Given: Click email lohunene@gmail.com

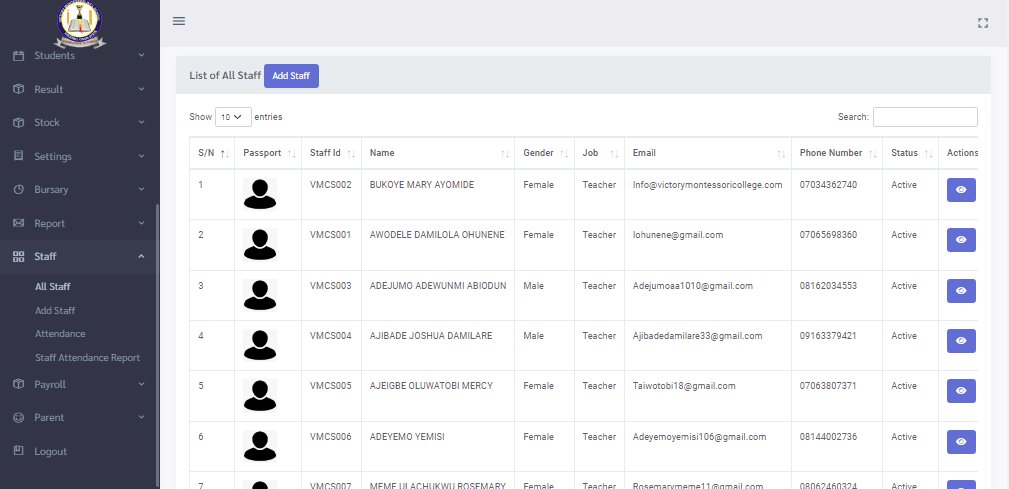Looking at the screenshot, I should 678,235.
